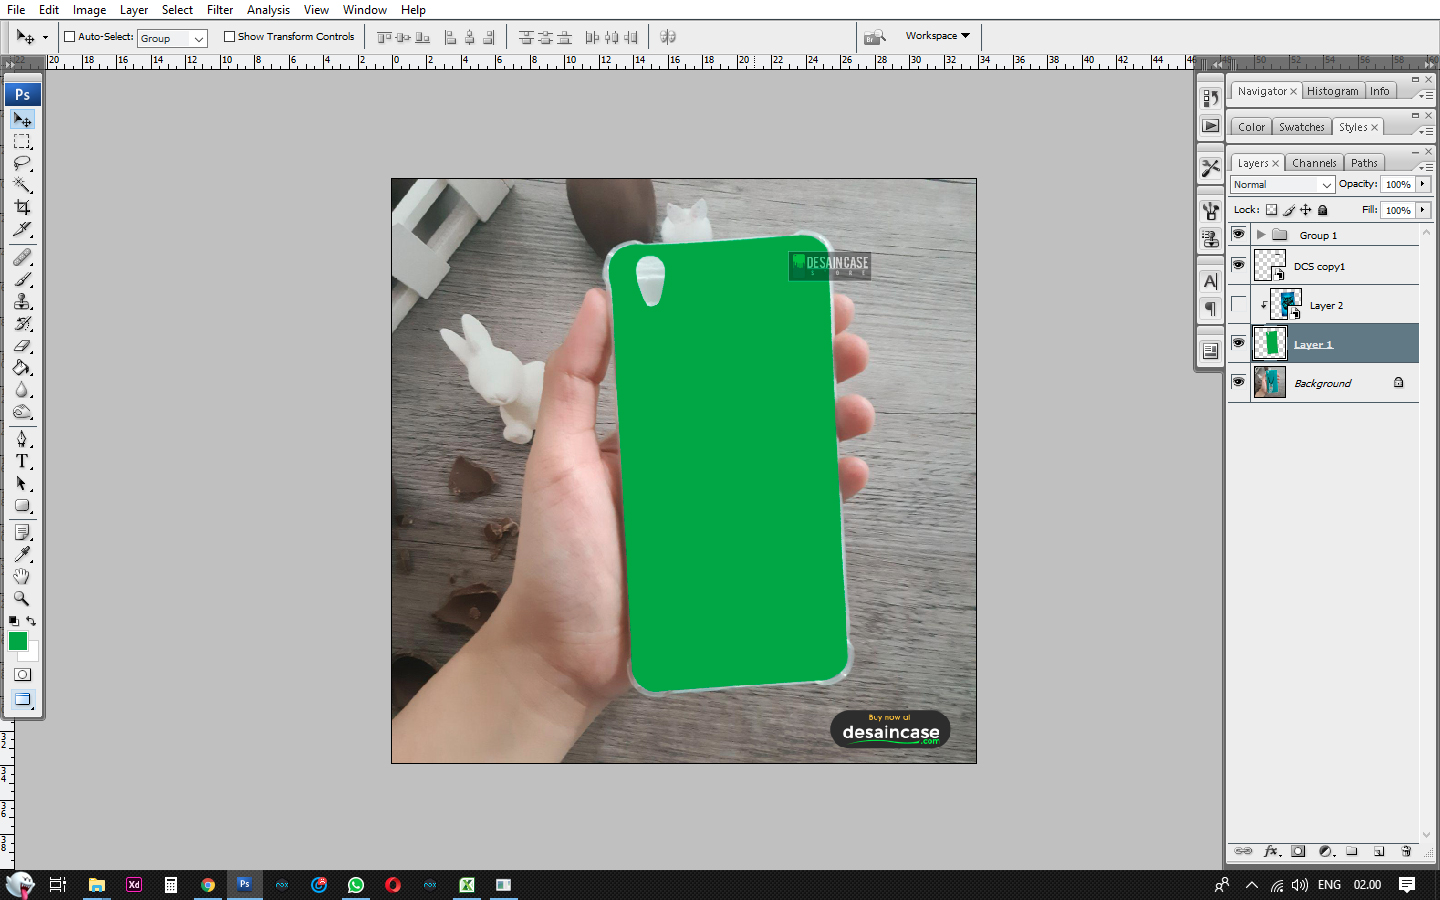Open the Workspace dropdown

click(937, 36)
